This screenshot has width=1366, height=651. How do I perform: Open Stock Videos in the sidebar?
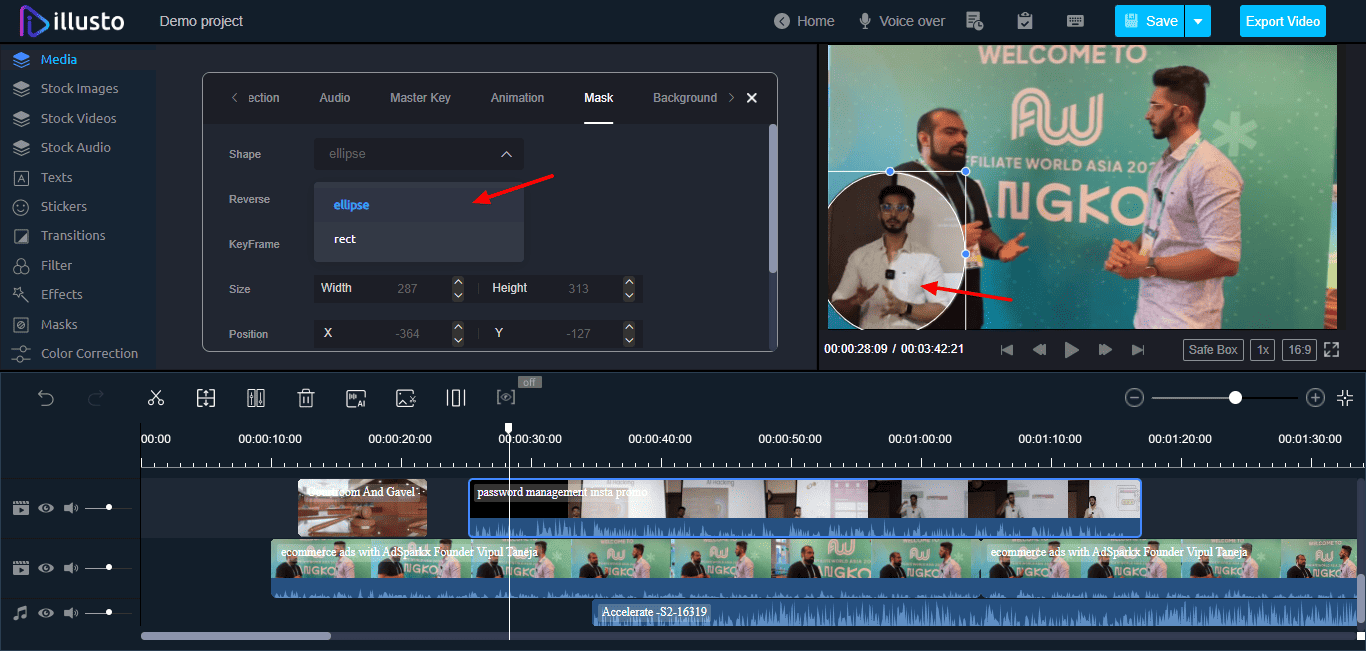[78, 118]
